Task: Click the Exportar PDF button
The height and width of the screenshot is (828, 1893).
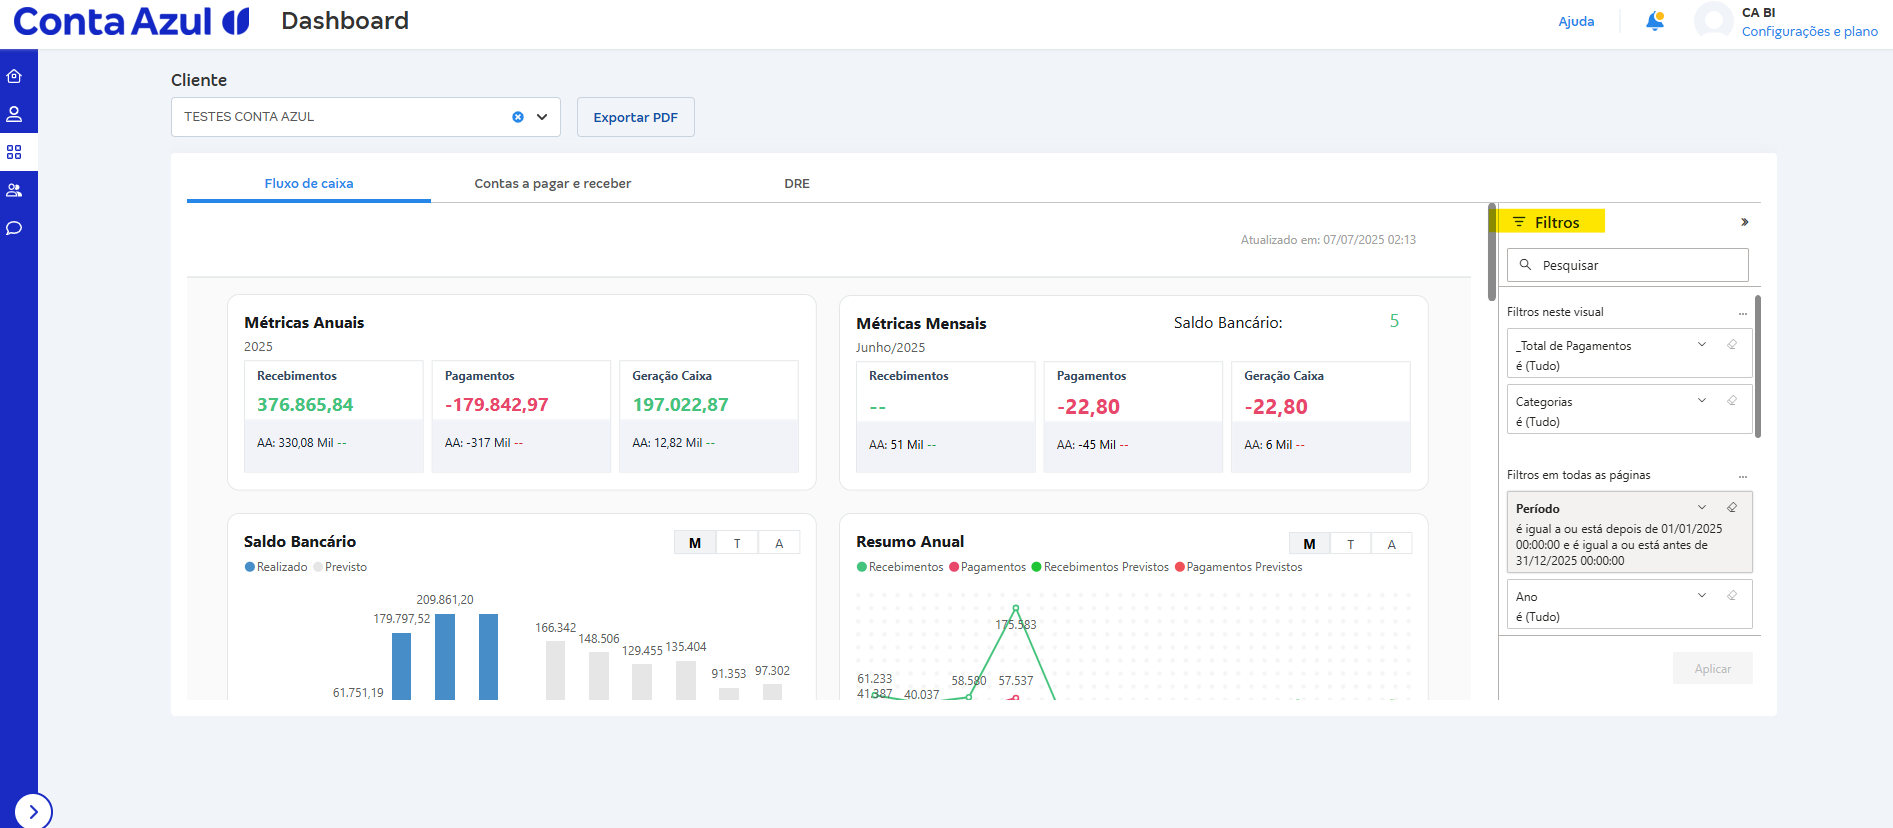Action: pos(635,117)
